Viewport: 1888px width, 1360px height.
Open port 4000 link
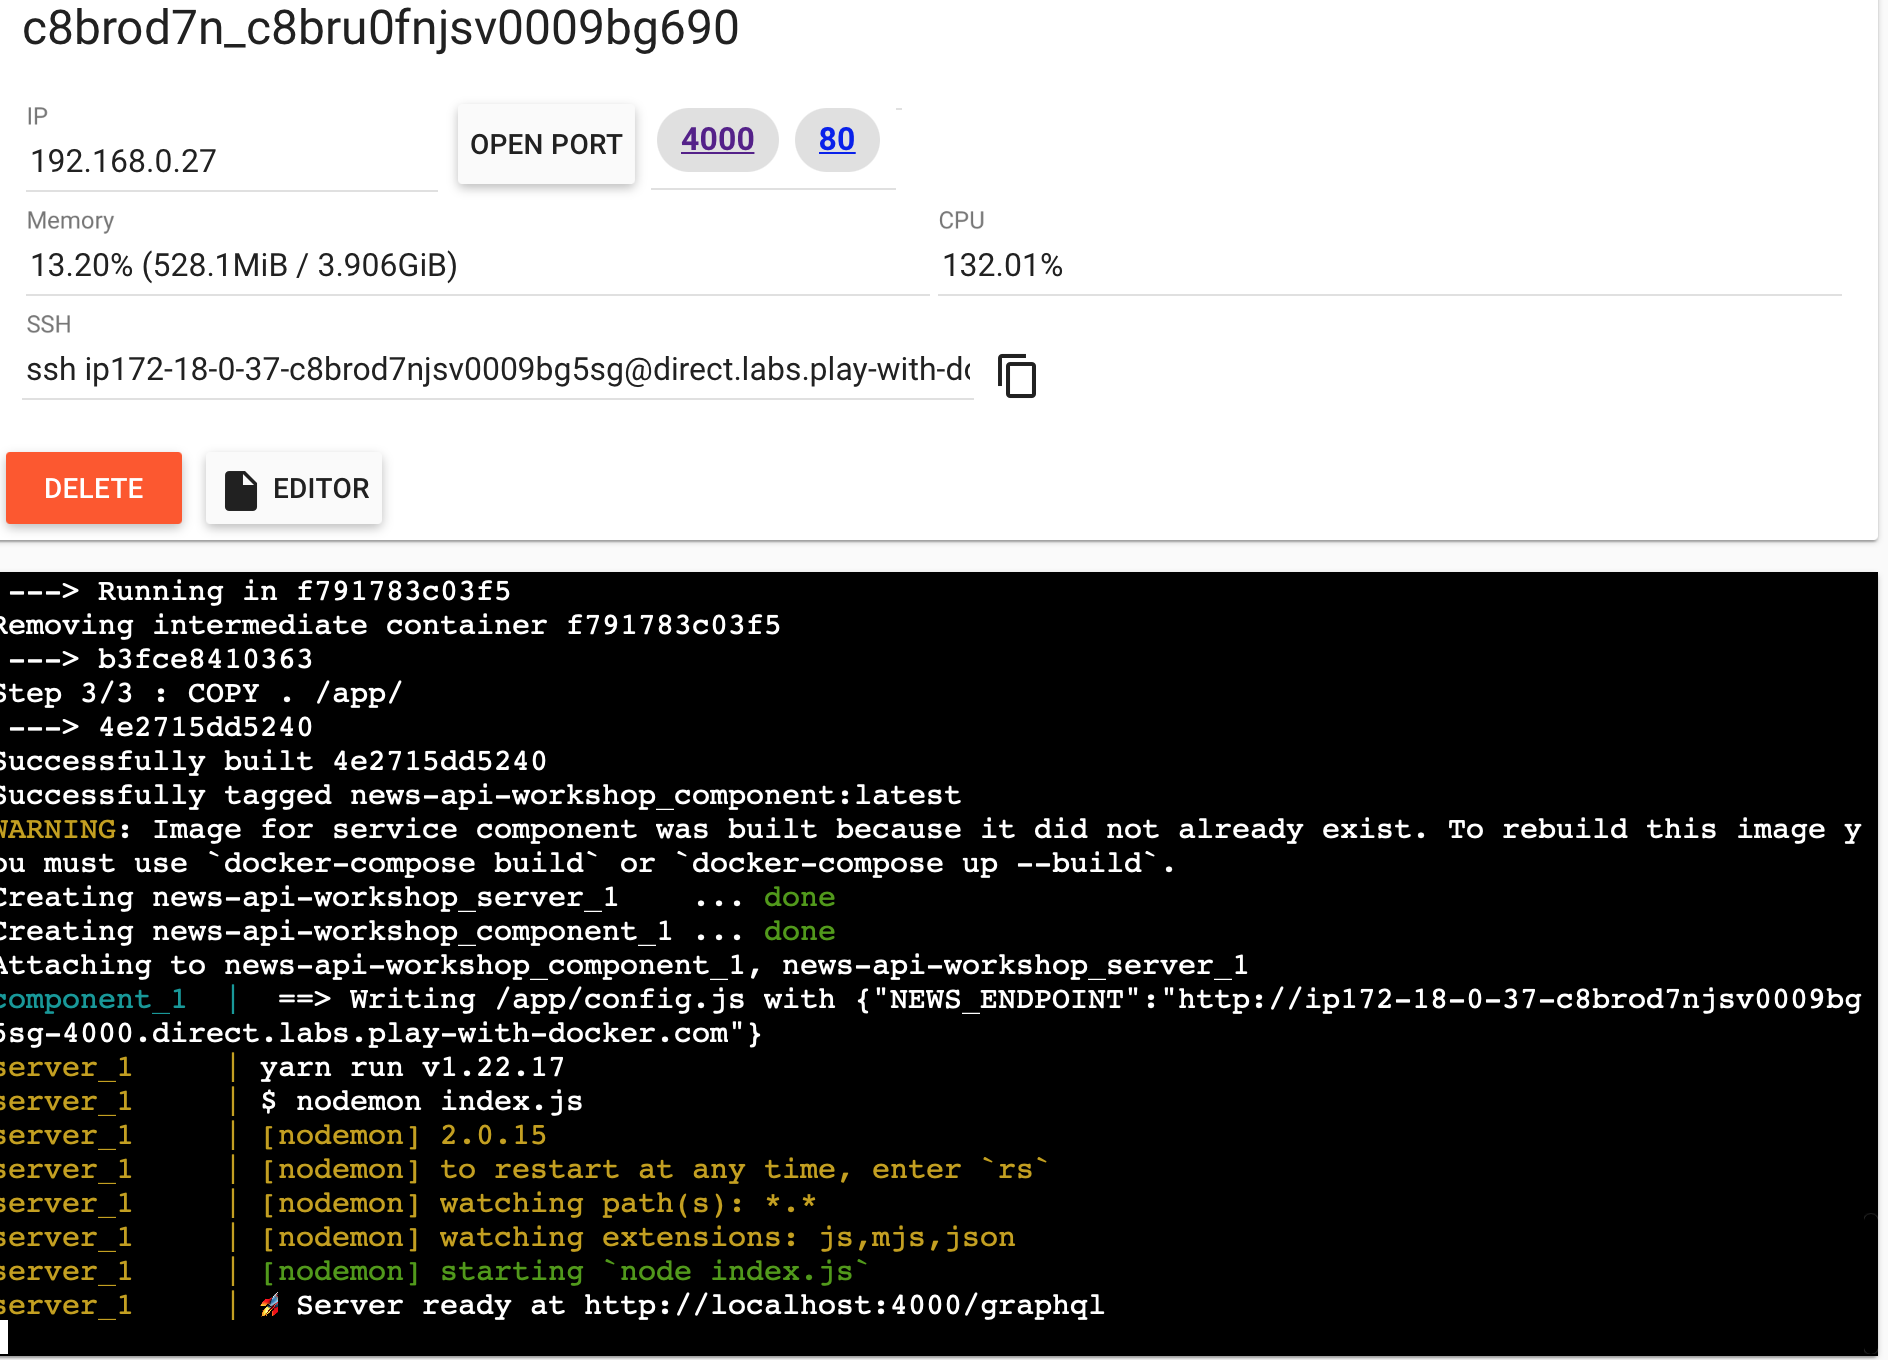718,139
